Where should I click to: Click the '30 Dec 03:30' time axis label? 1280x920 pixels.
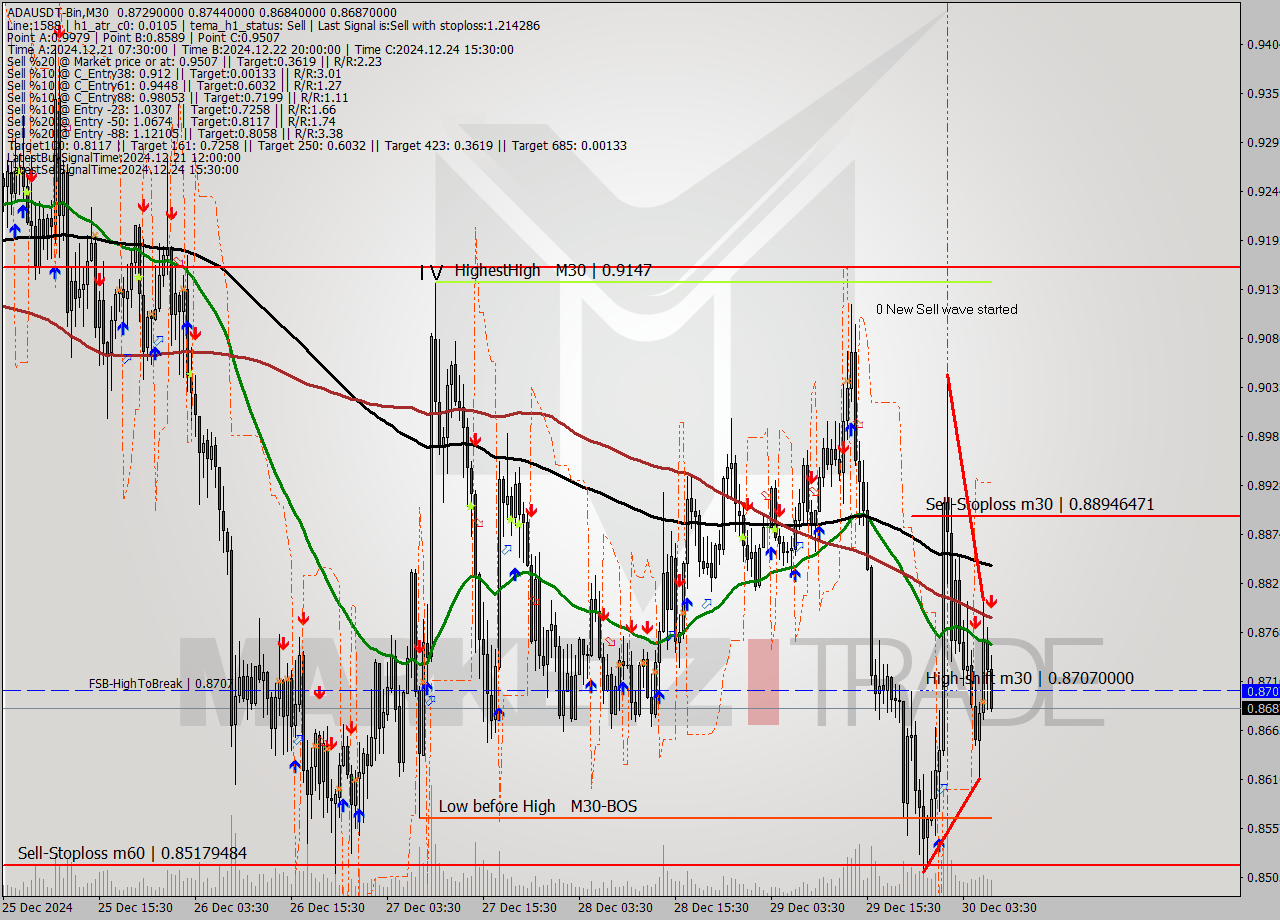[x=999, y=908]
